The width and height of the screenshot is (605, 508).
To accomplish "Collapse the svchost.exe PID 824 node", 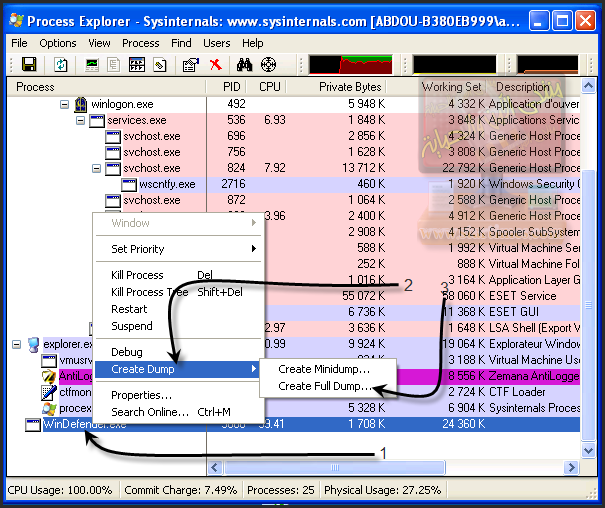I will [96, 169].
